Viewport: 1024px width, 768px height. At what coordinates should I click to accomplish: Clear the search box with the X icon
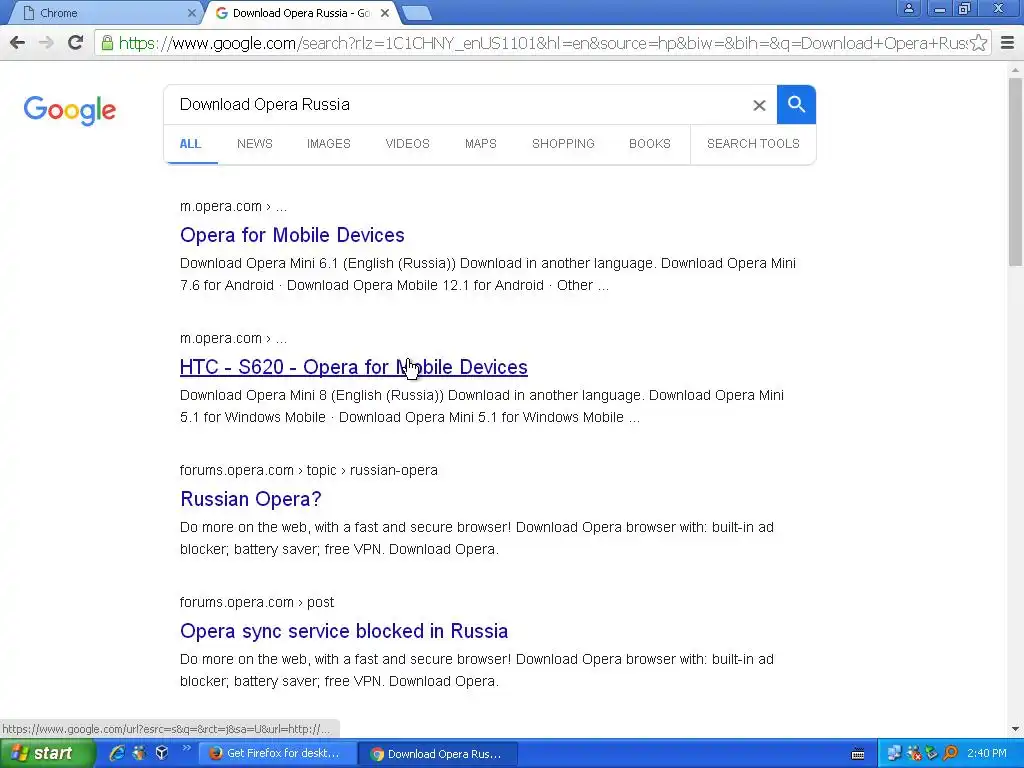[759, 105]
